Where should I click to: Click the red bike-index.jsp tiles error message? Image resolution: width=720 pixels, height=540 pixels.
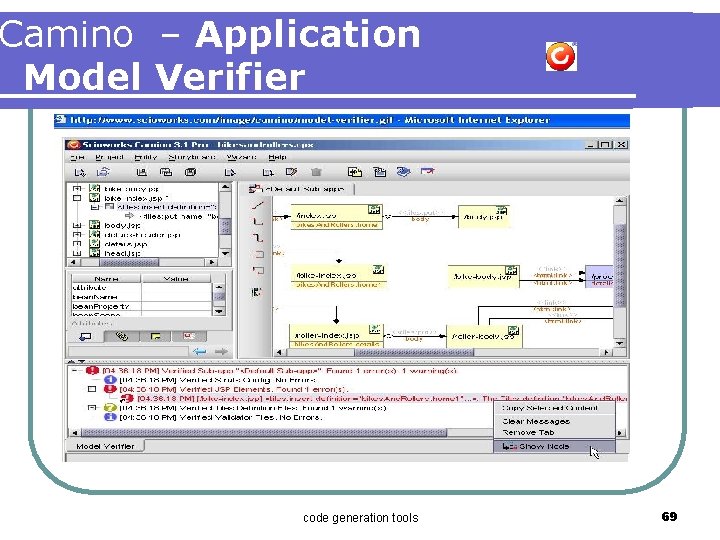[382, 399]
